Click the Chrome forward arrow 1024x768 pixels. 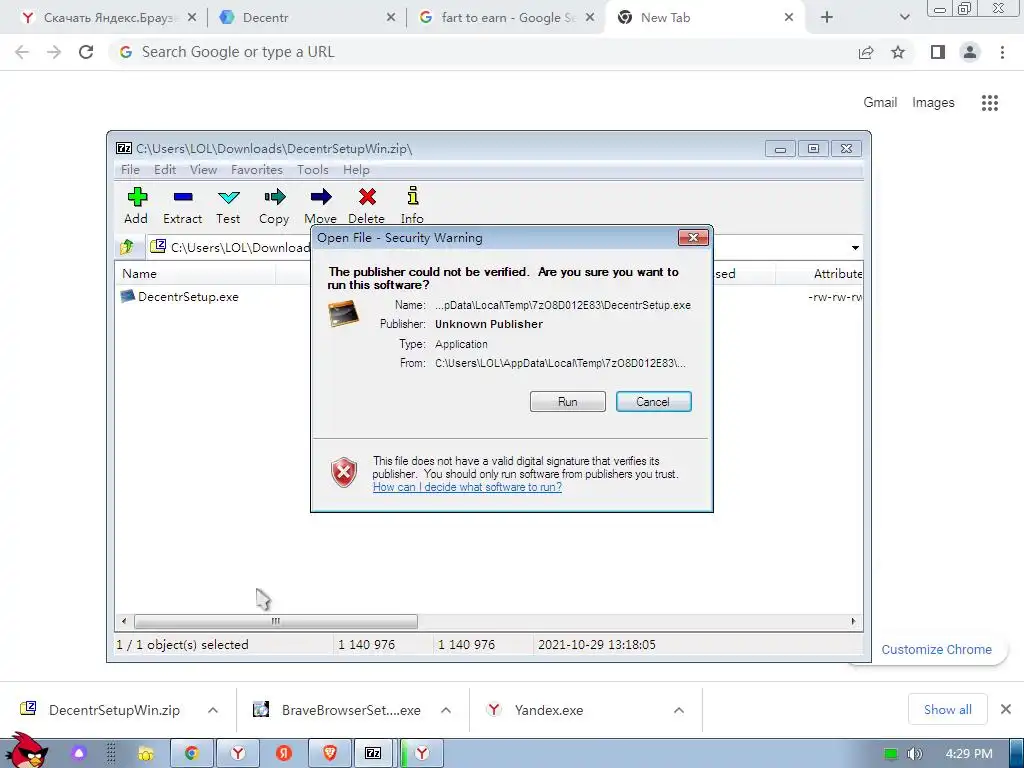(54, 52)
